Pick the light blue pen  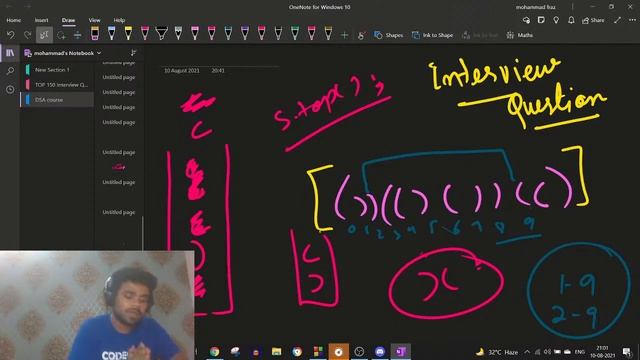point(111,33)
